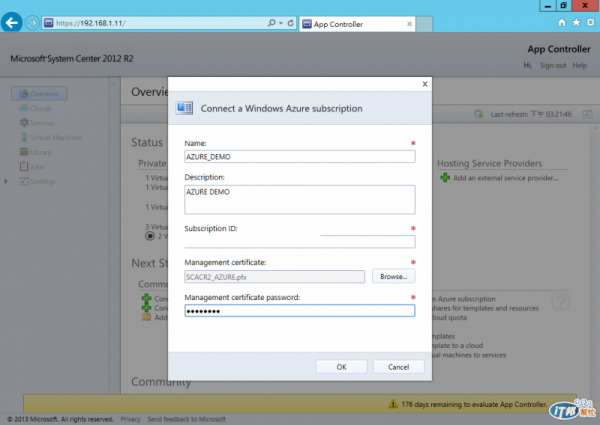Click the Services icon in sidebar
This screenshot has height=425, width=600.
(24, 122)
